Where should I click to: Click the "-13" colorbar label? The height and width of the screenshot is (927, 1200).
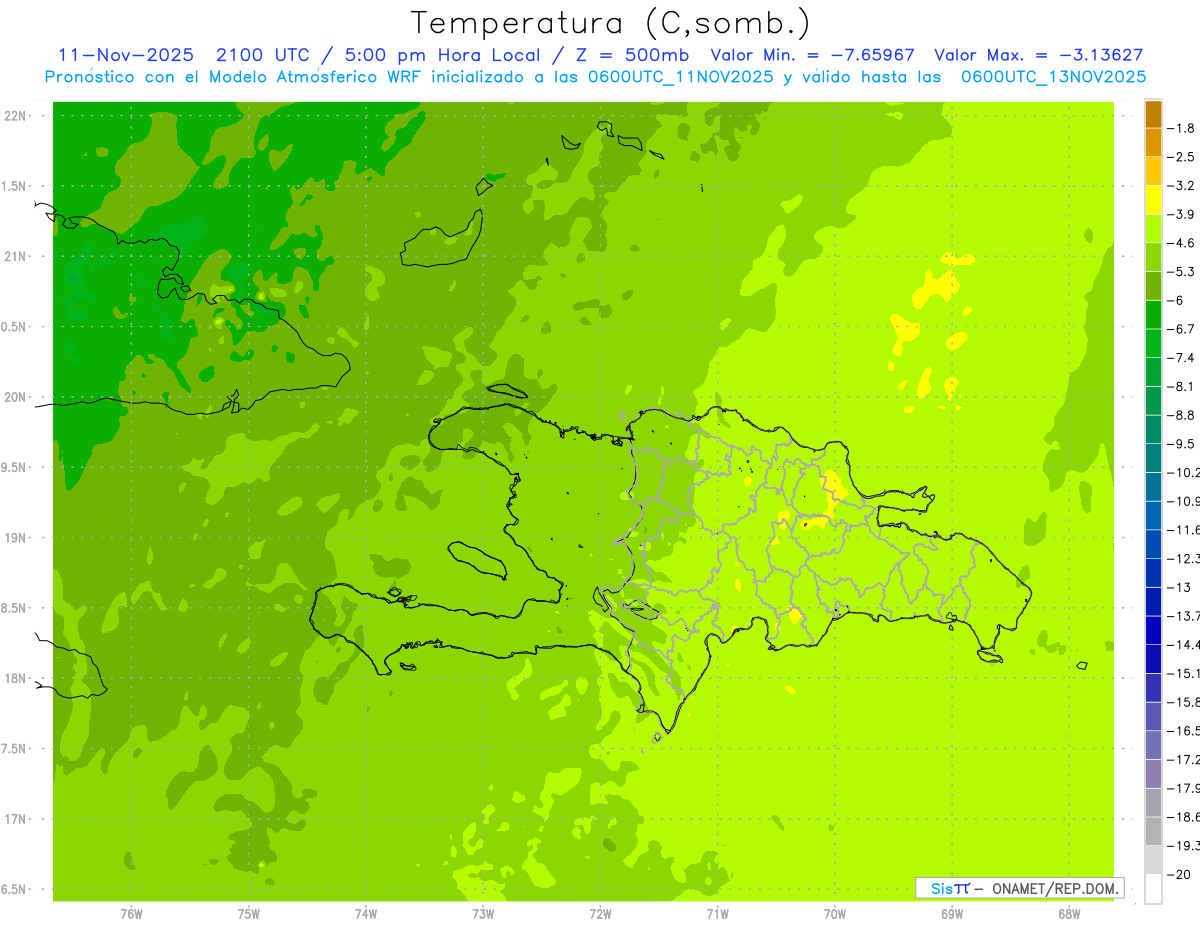1178,587
